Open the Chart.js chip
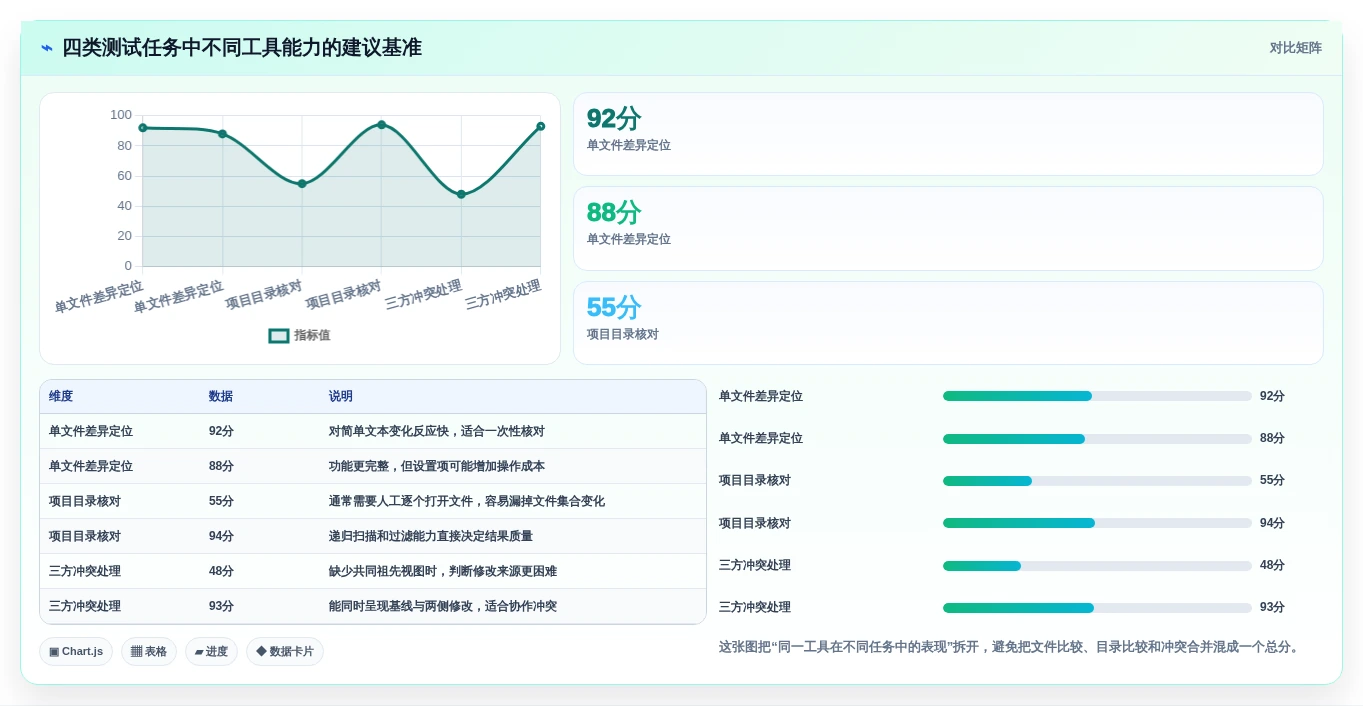This screenshot has height=706, width=1363. 76,652
